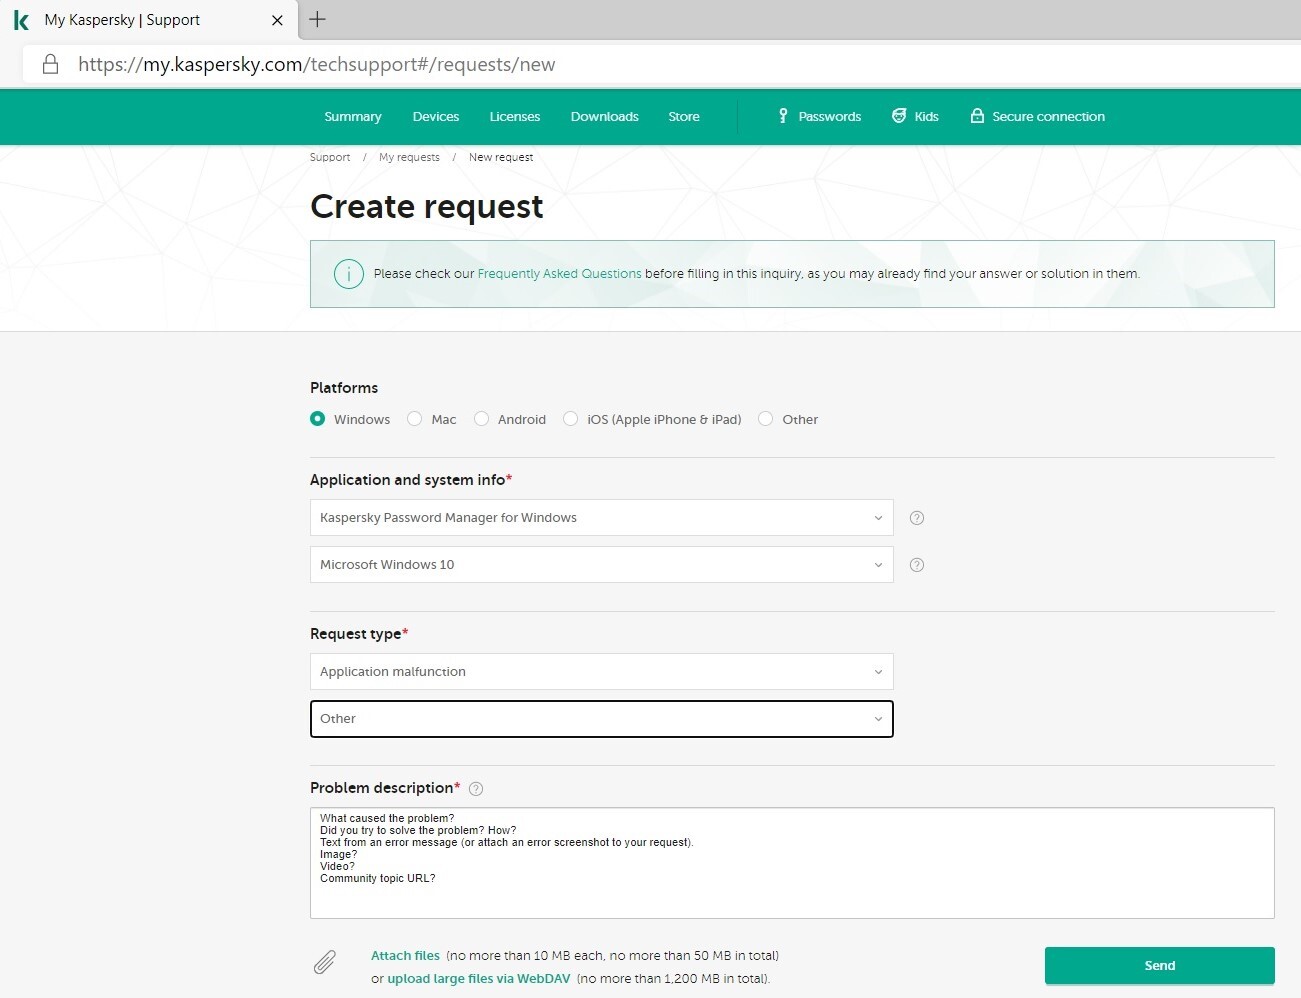Close the My Kaspersky Support tab

coord(277,20)
